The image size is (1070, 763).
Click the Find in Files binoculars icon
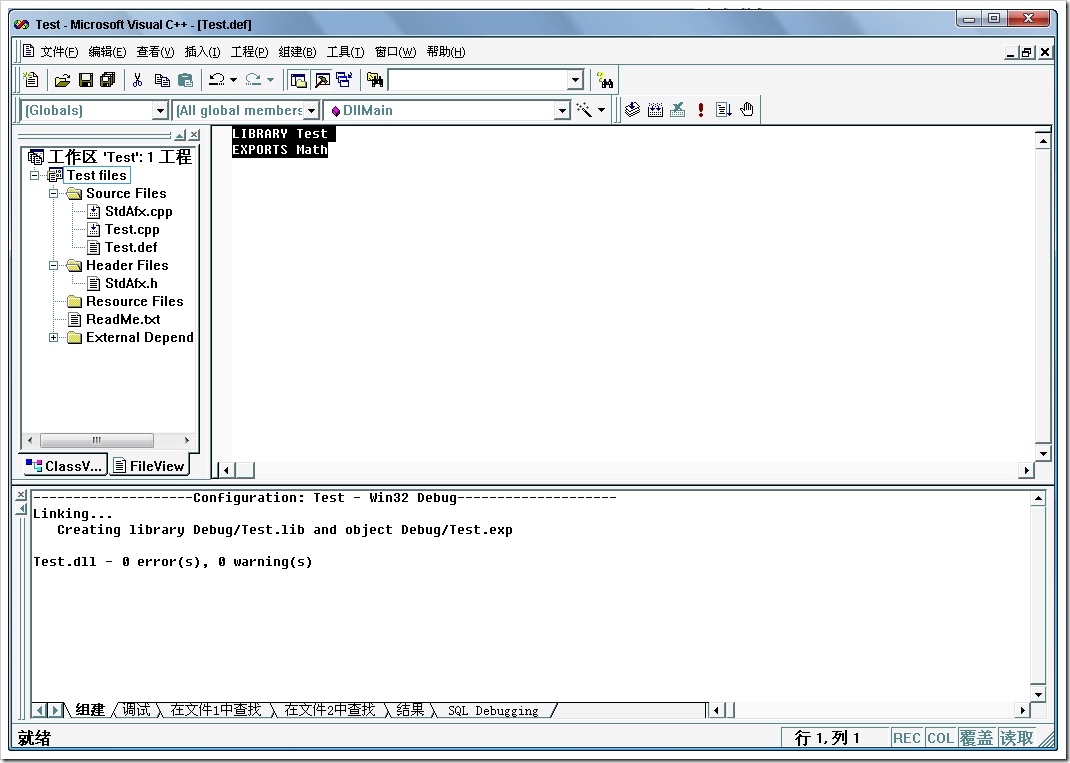point(375,80)
